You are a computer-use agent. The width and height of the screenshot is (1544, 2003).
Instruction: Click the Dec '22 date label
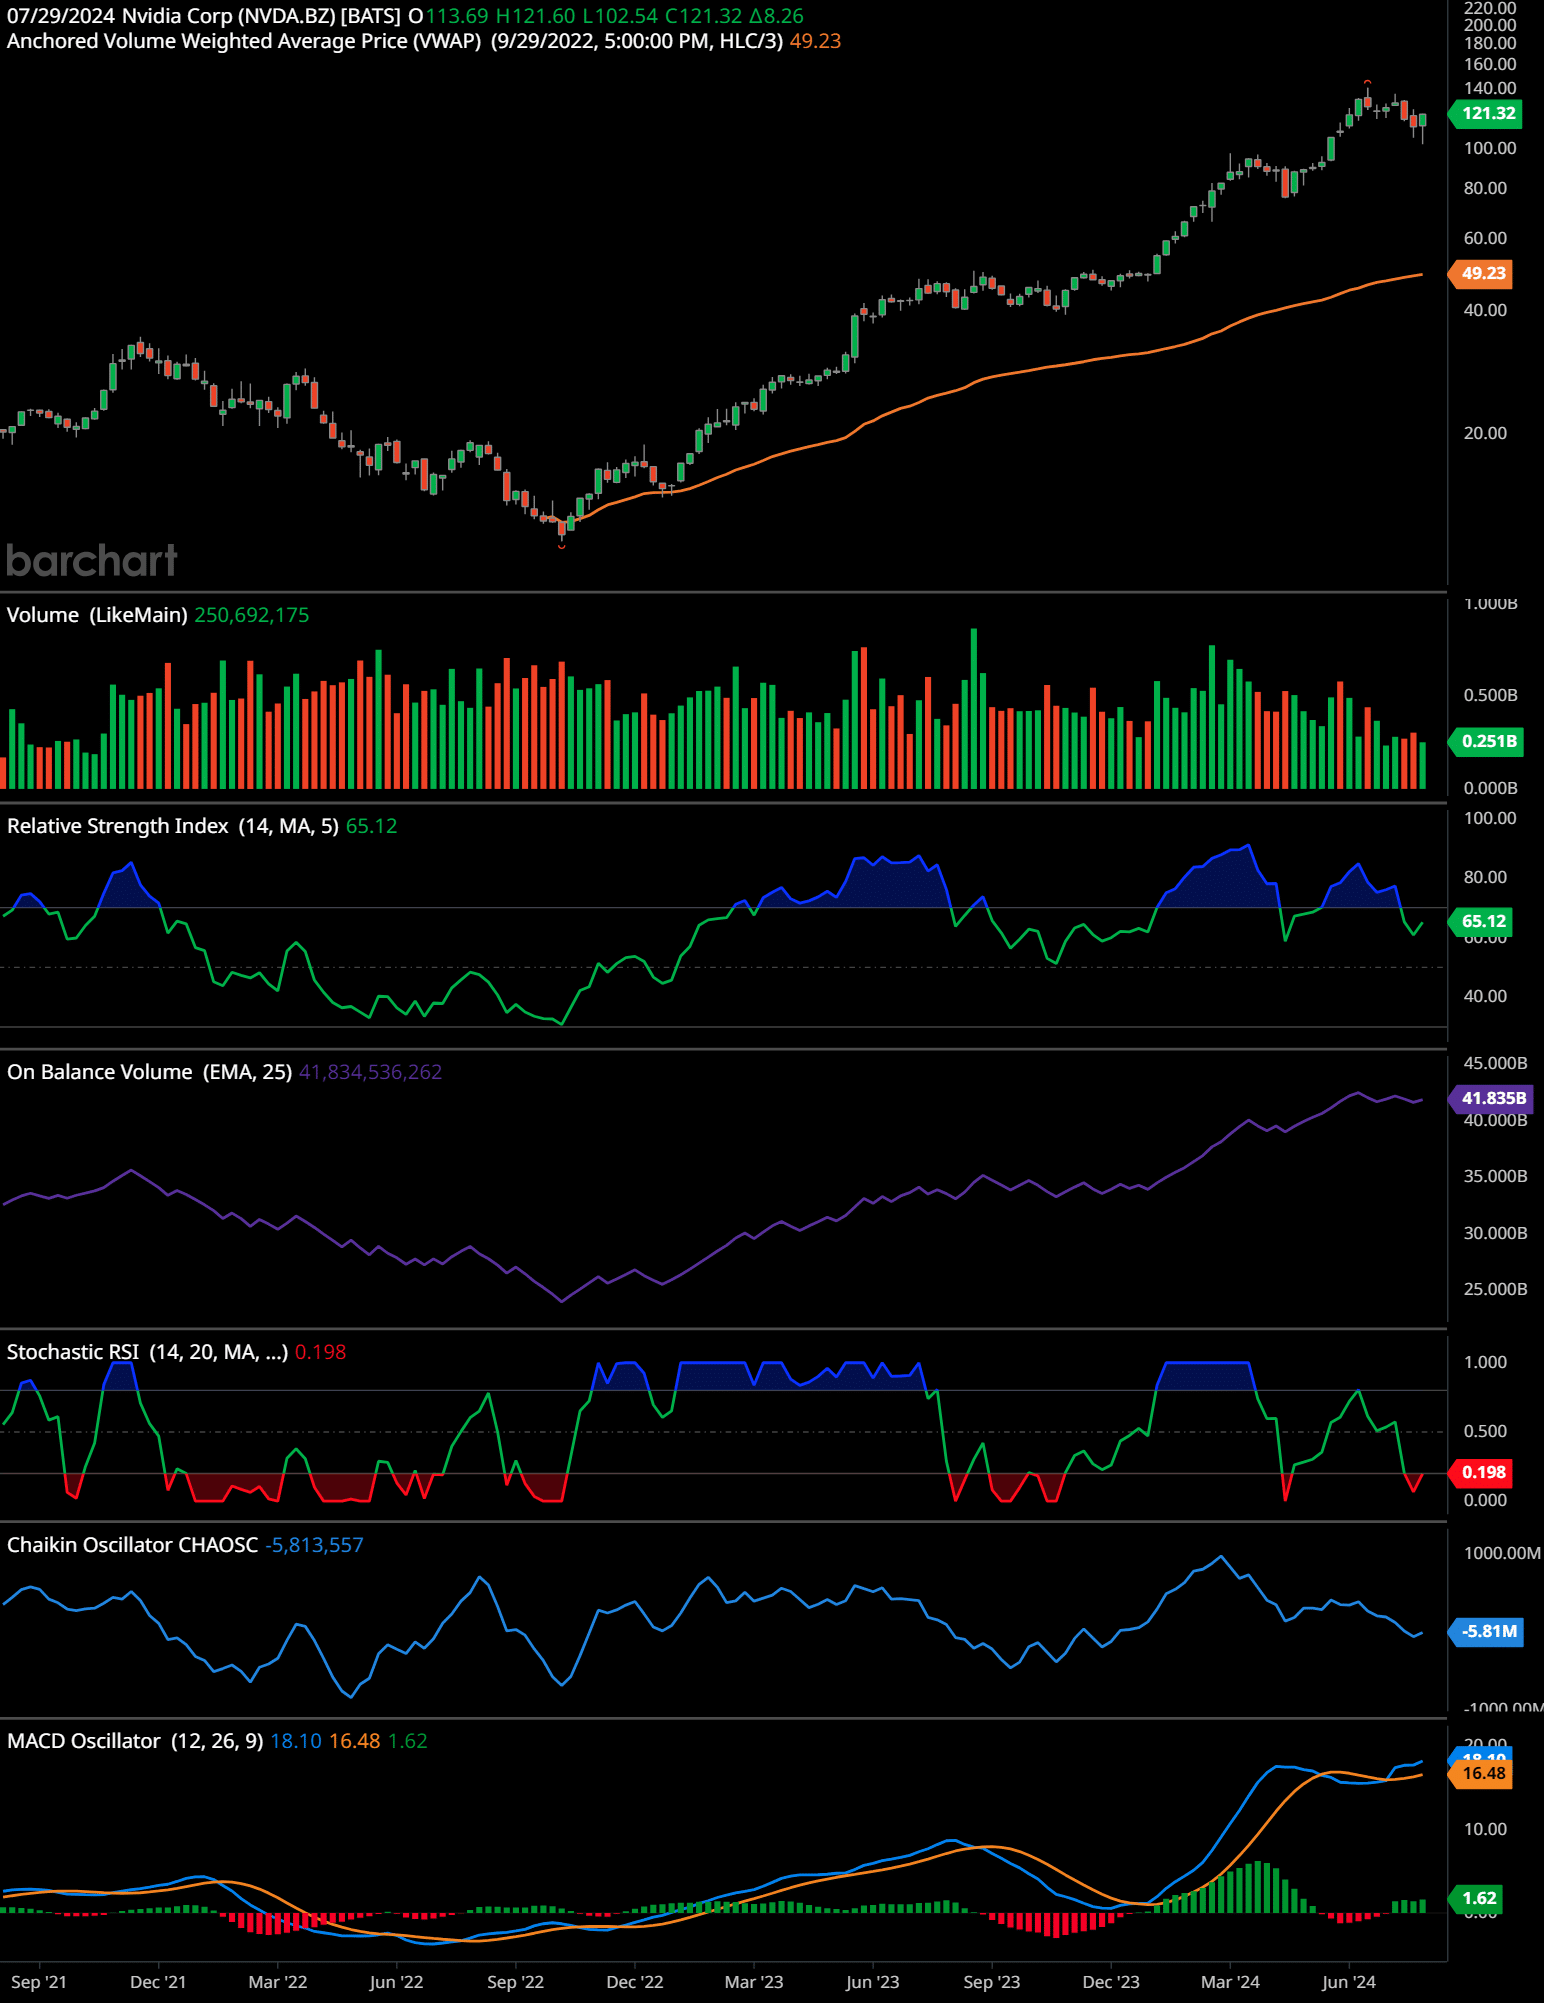tap(635, 1982)
